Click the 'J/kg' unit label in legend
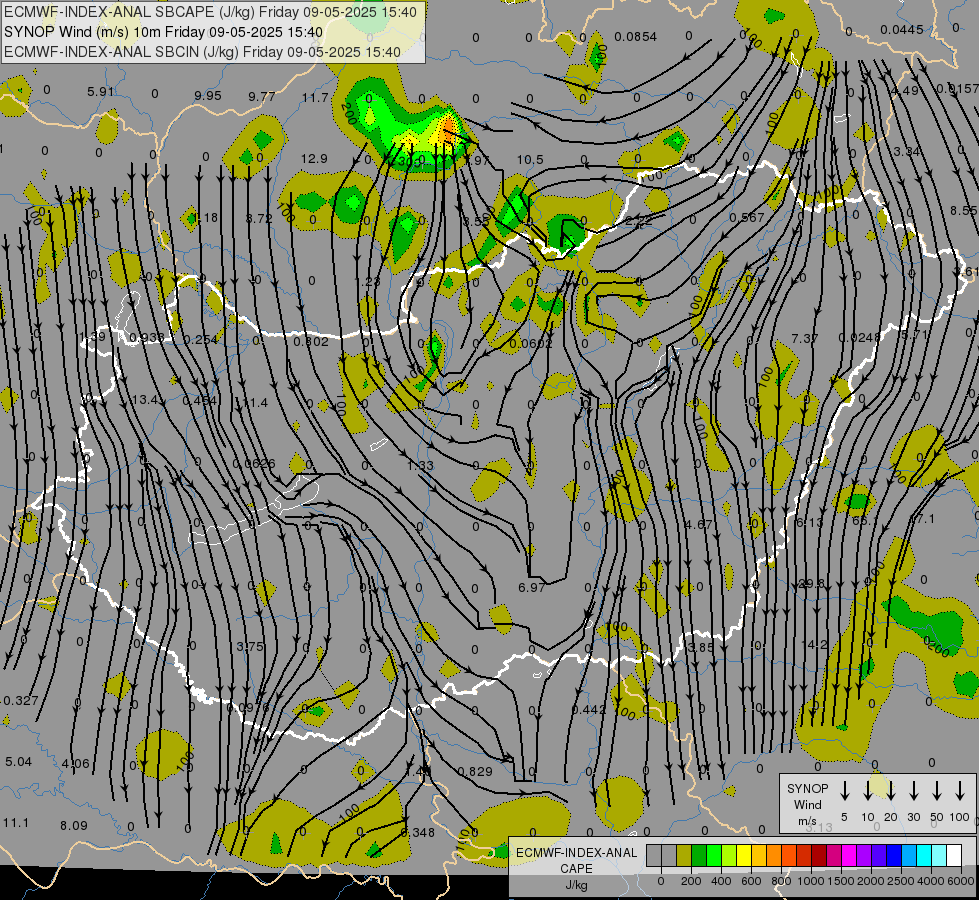 (x=576, y=885)
